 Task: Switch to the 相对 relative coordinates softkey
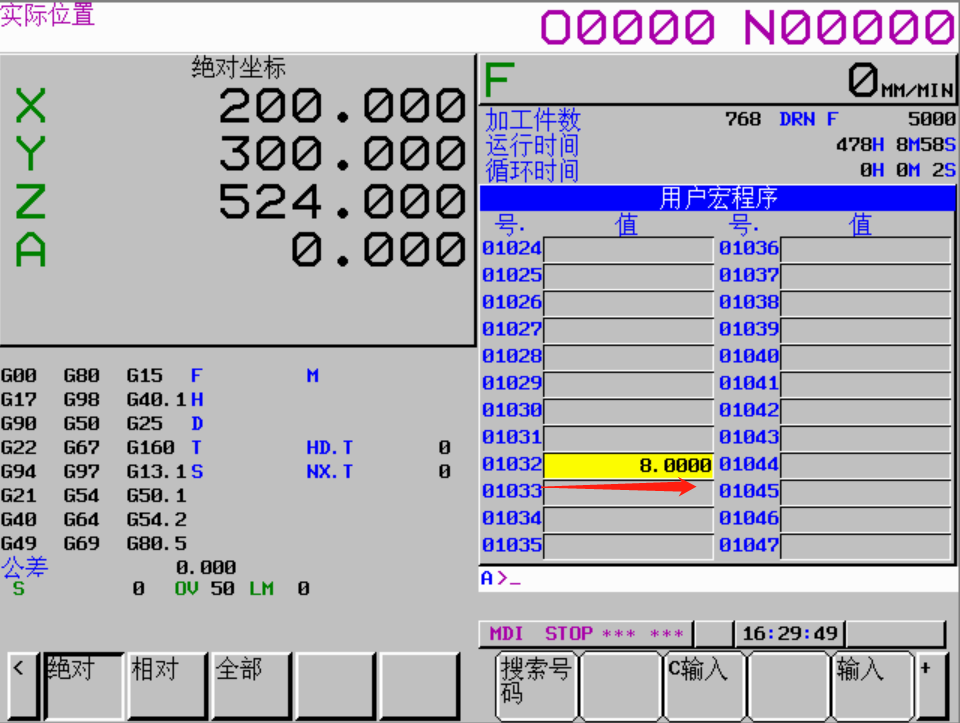pyautogui.click(x=167, y=685)
